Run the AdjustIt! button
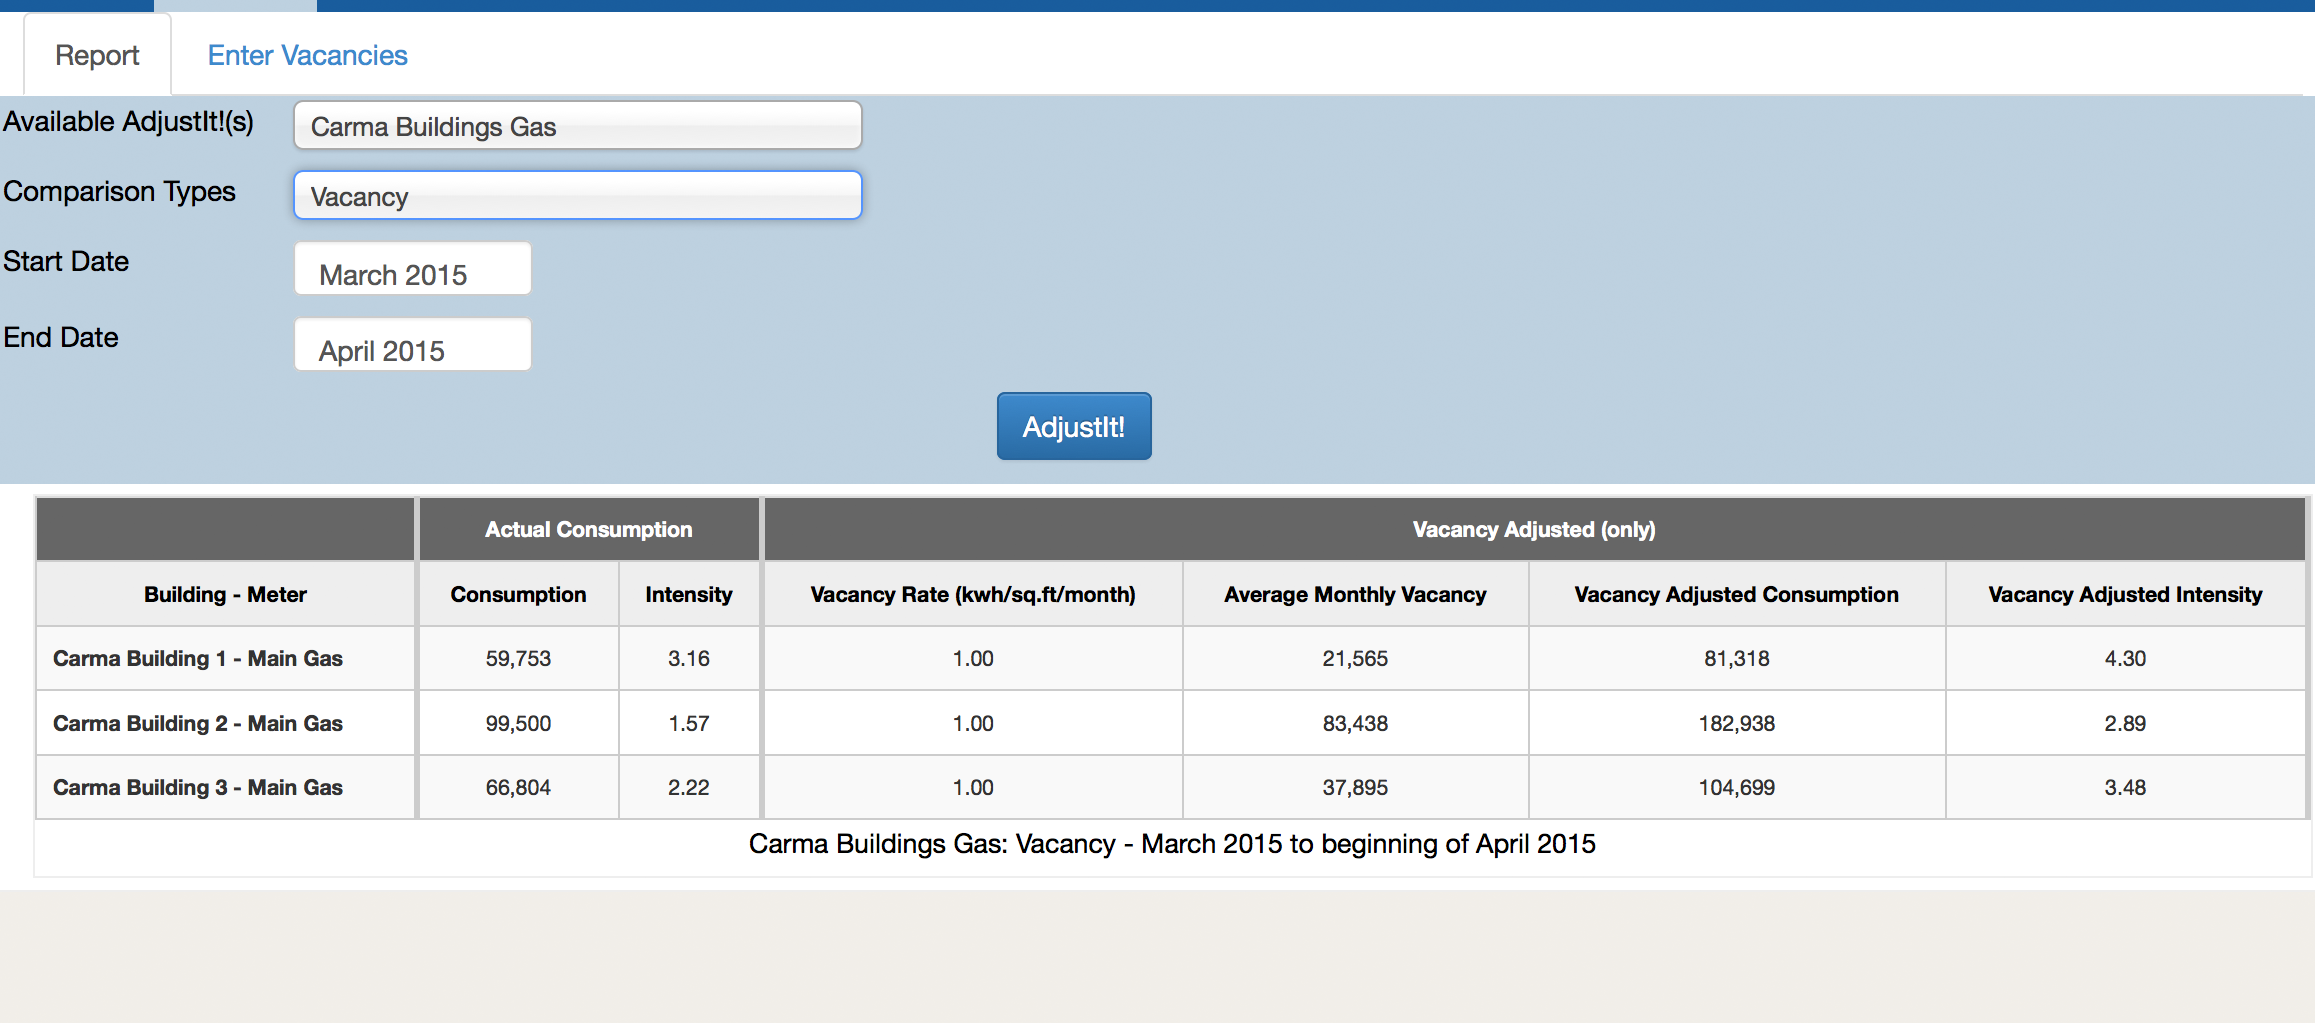2315x1023 pixels. [1073, 427]
